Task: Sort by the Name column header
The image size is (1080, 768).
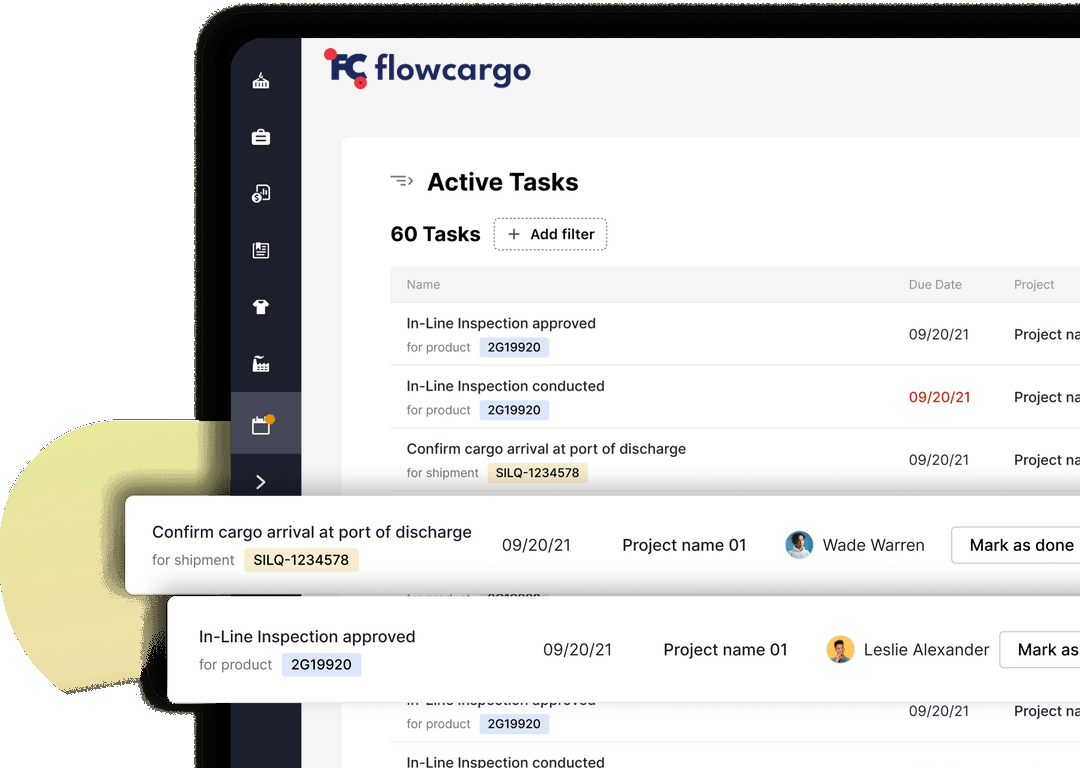Action: coord(423,285)
